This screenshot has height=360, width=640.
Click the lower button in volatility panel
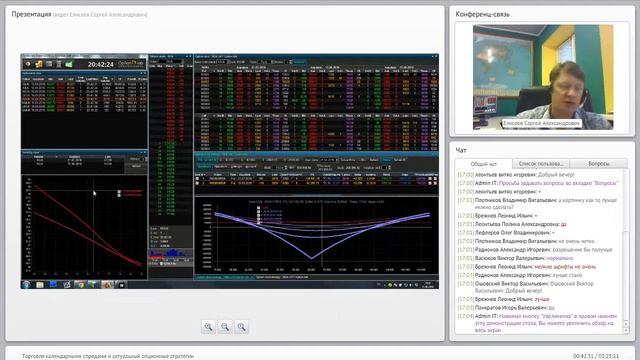coord(136,166)
